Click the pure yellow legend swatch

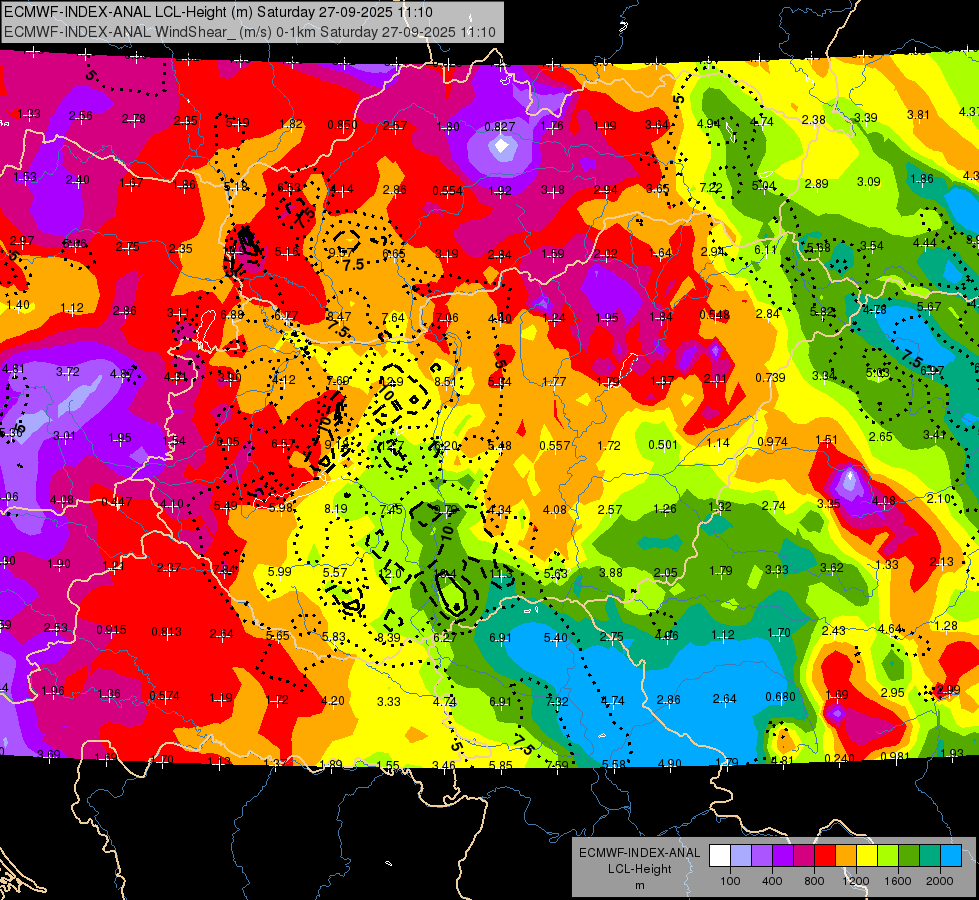pos(867,856)
